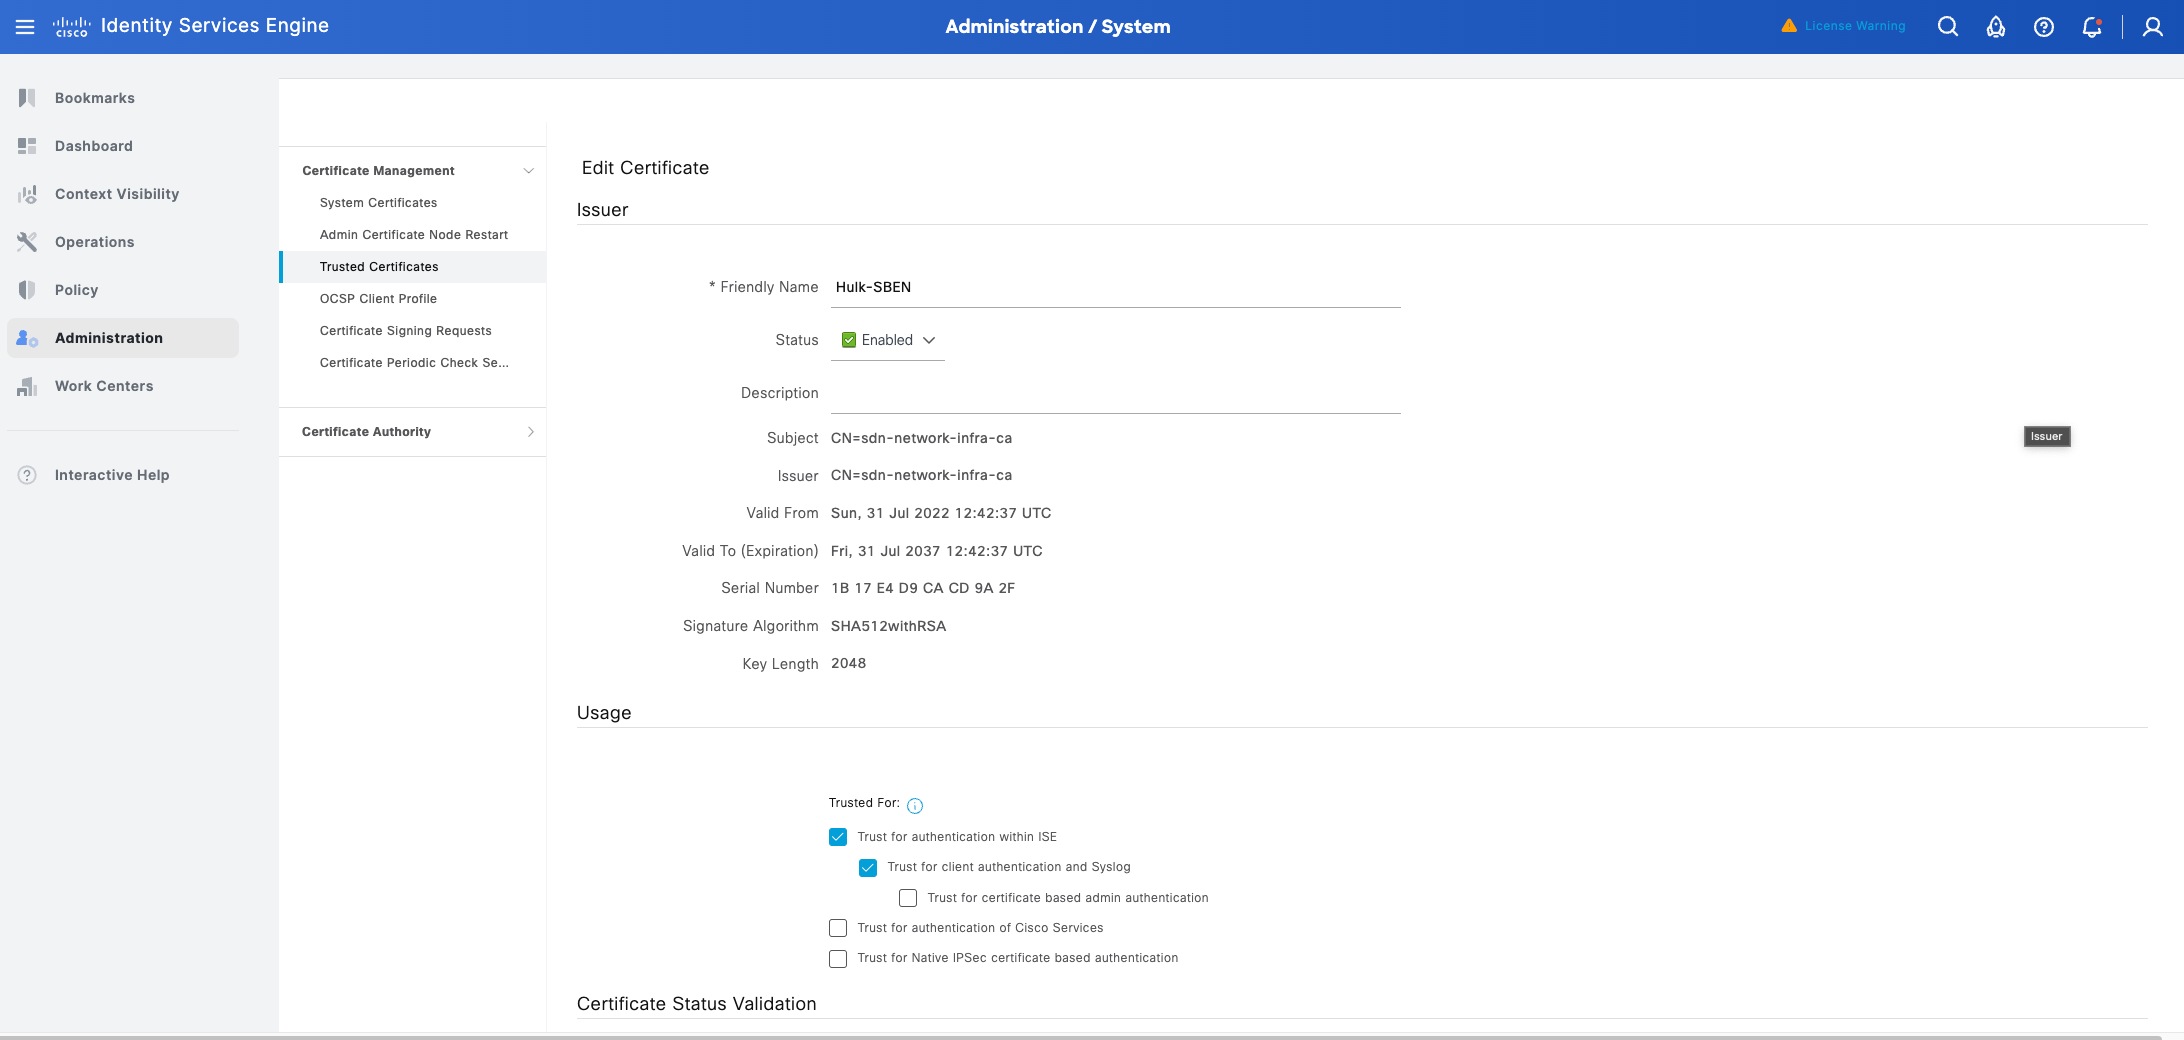Expand the Certificate Authority section
The width and height of the screenshot is (2184, 1040).
click(531, 431)
